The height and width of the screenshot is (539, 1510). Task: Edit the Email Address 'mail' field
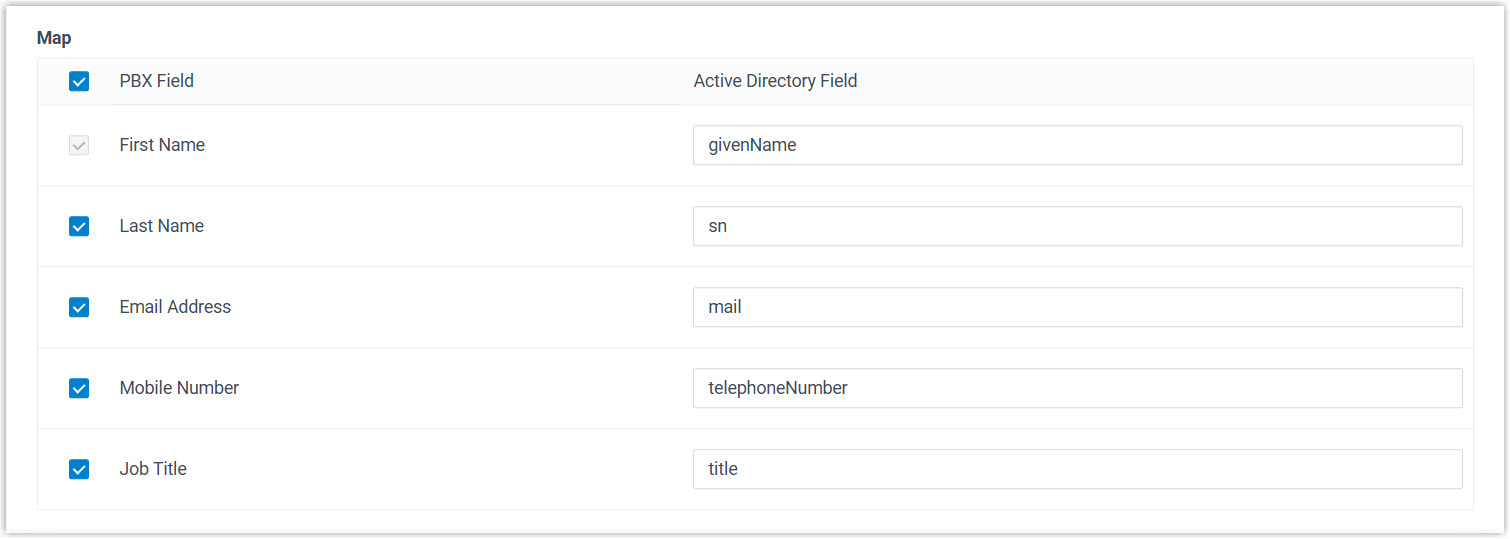1077,307
